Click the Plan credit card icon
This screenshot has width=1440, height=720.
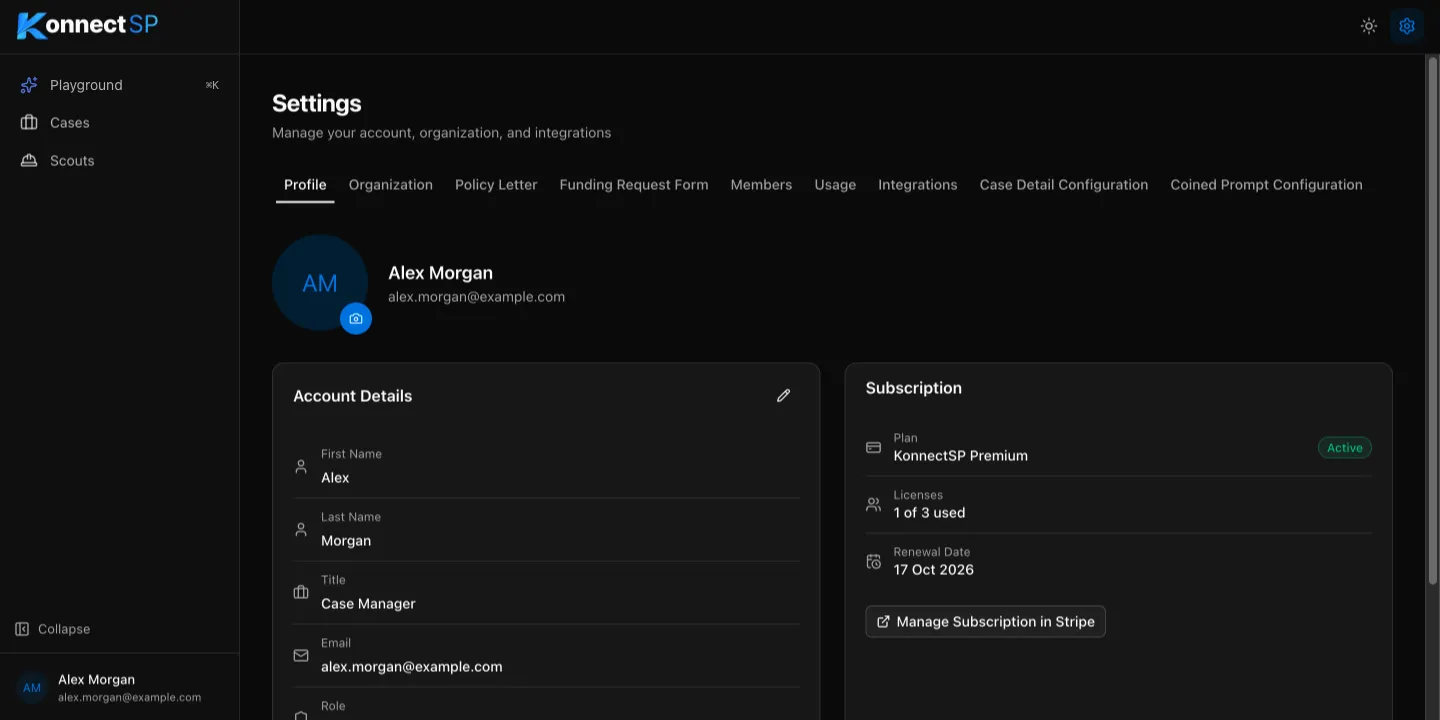click(x=874, y=448)
